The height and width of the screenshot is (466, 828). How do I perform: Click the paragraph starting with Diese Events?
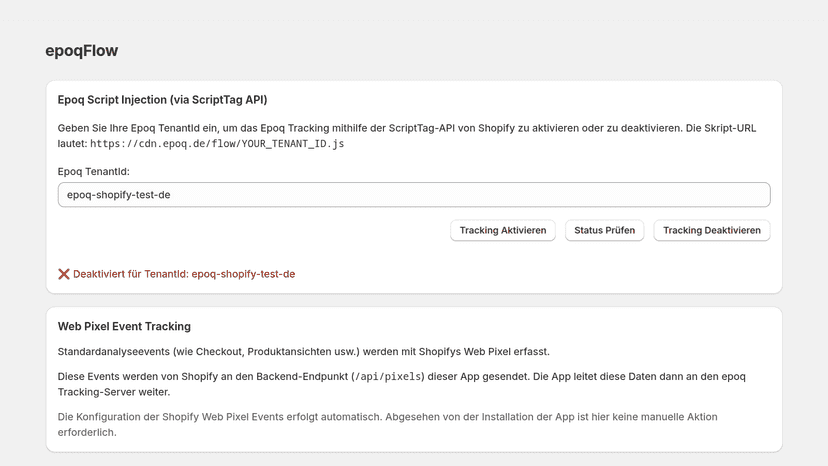pos(401,384)
